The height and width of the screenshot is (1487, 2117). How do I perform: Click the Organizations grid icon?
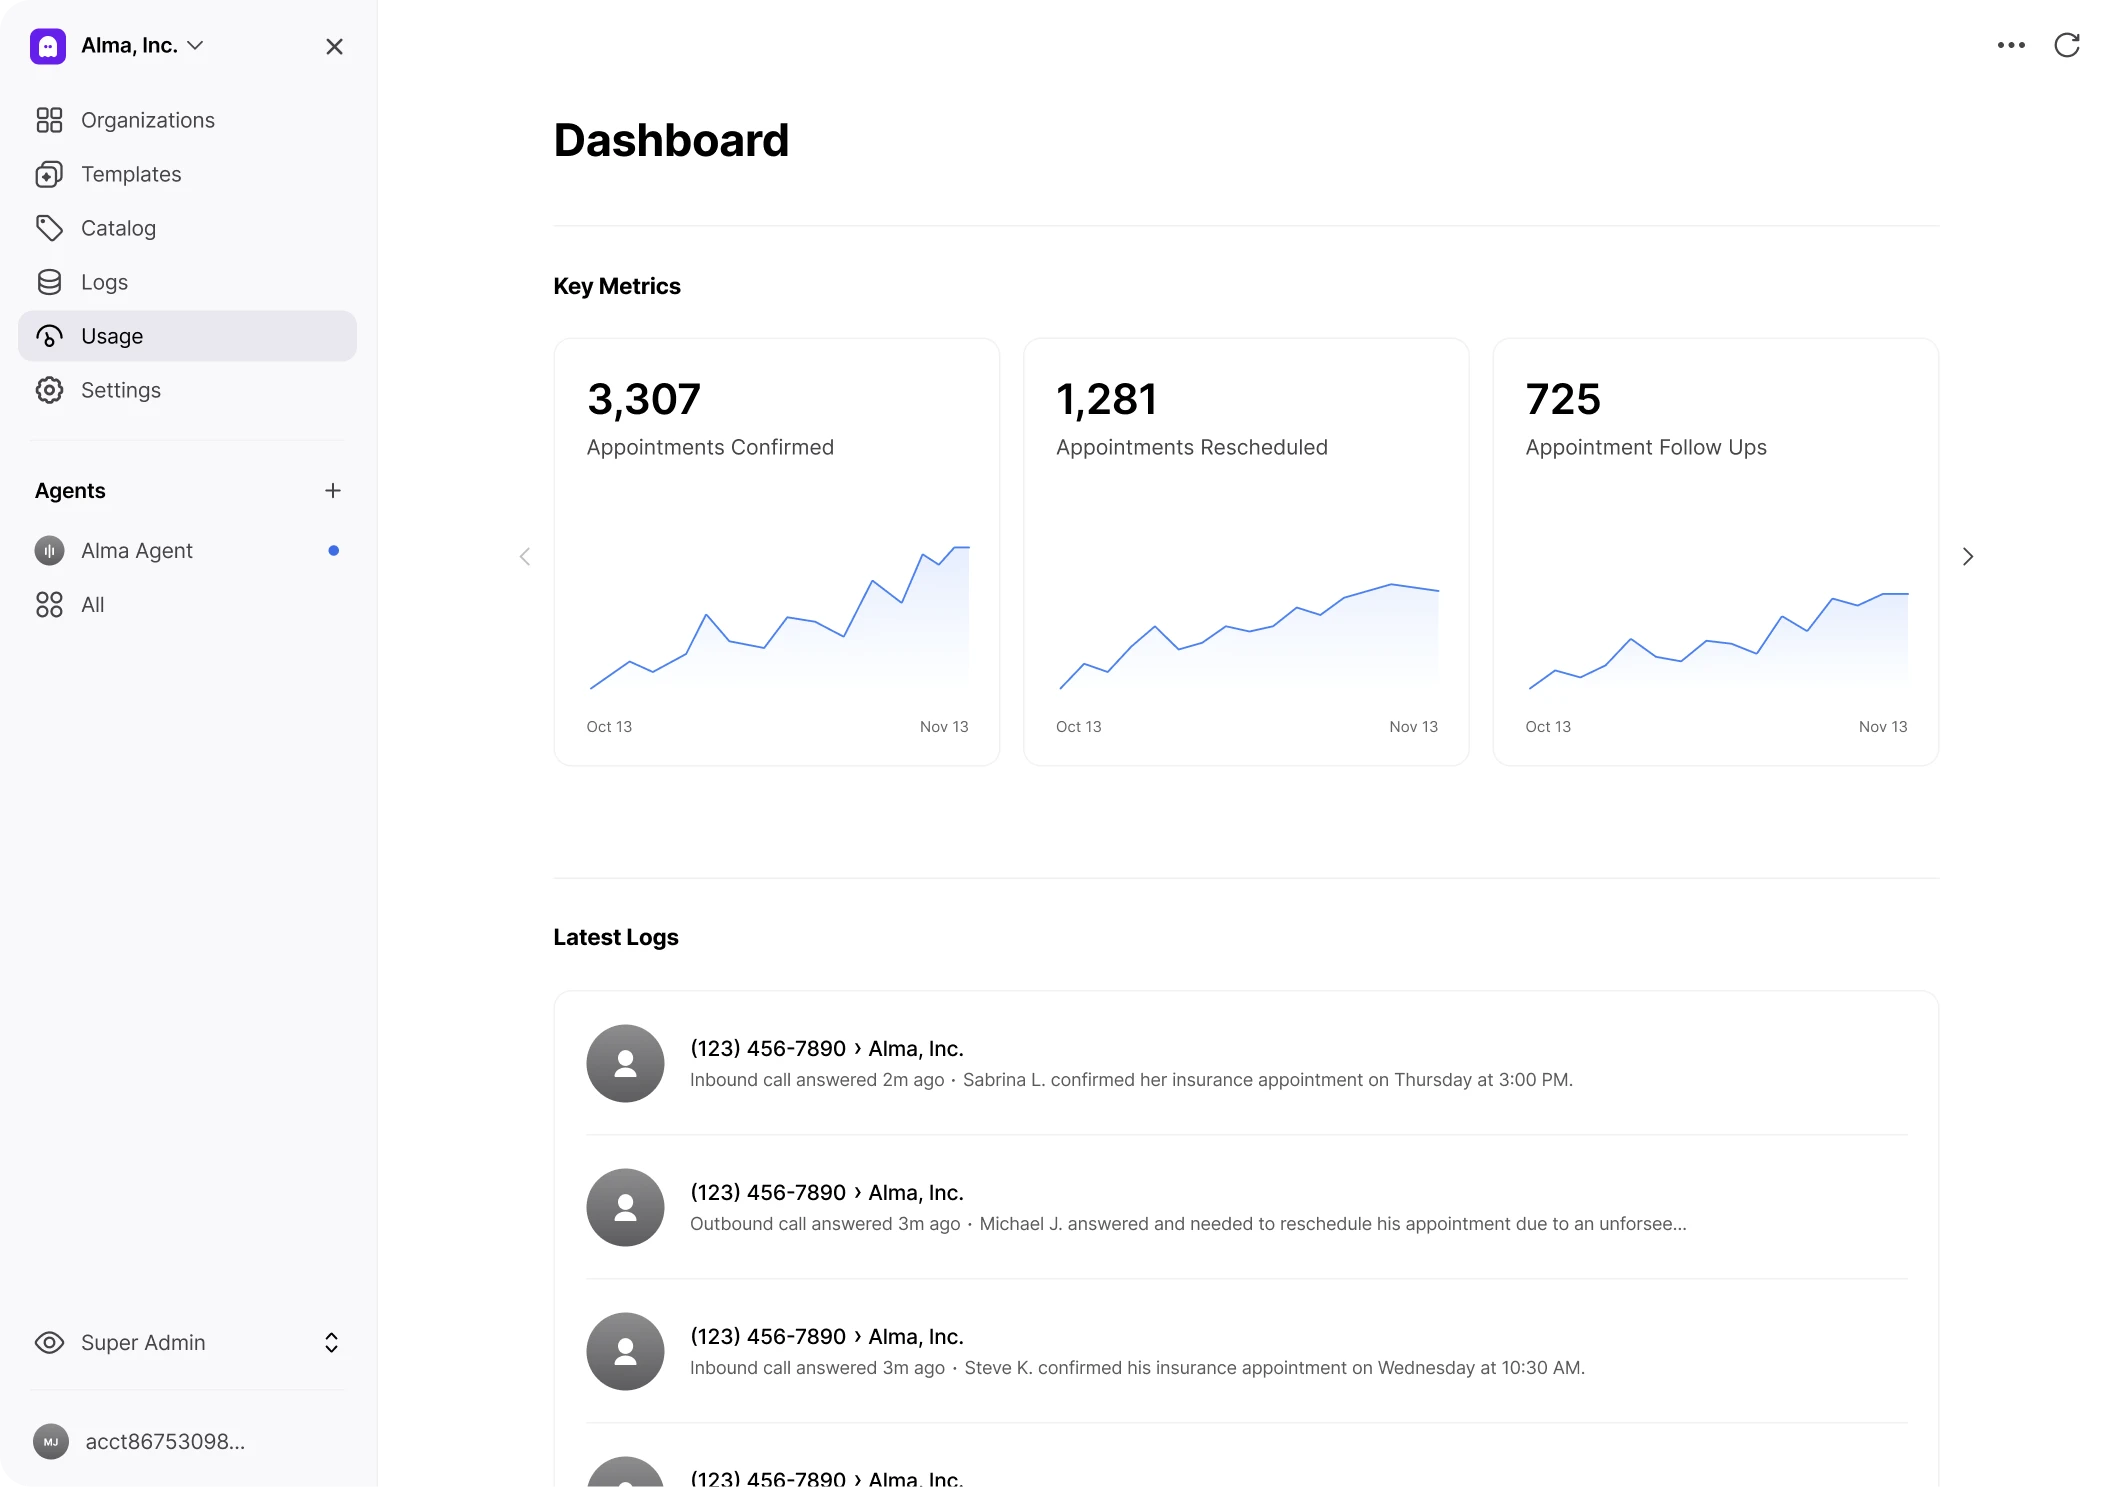(49, 120)
